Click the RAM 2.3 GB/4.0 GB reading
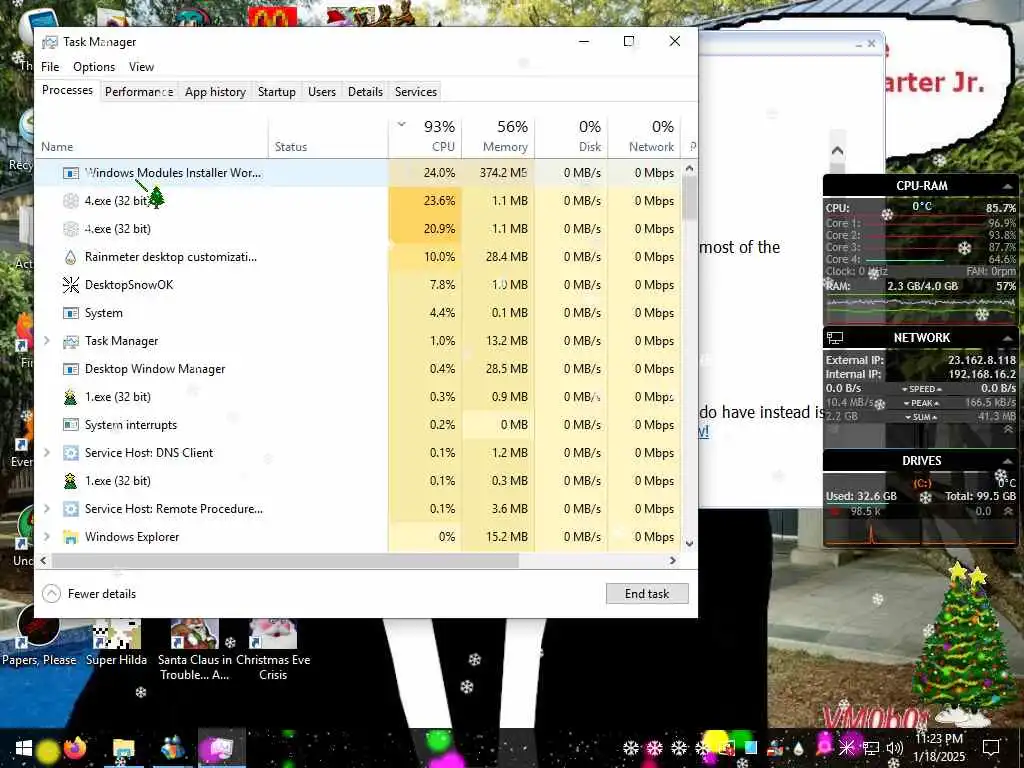The height and width of the screenshot is (768, 1024). point(922,286)
